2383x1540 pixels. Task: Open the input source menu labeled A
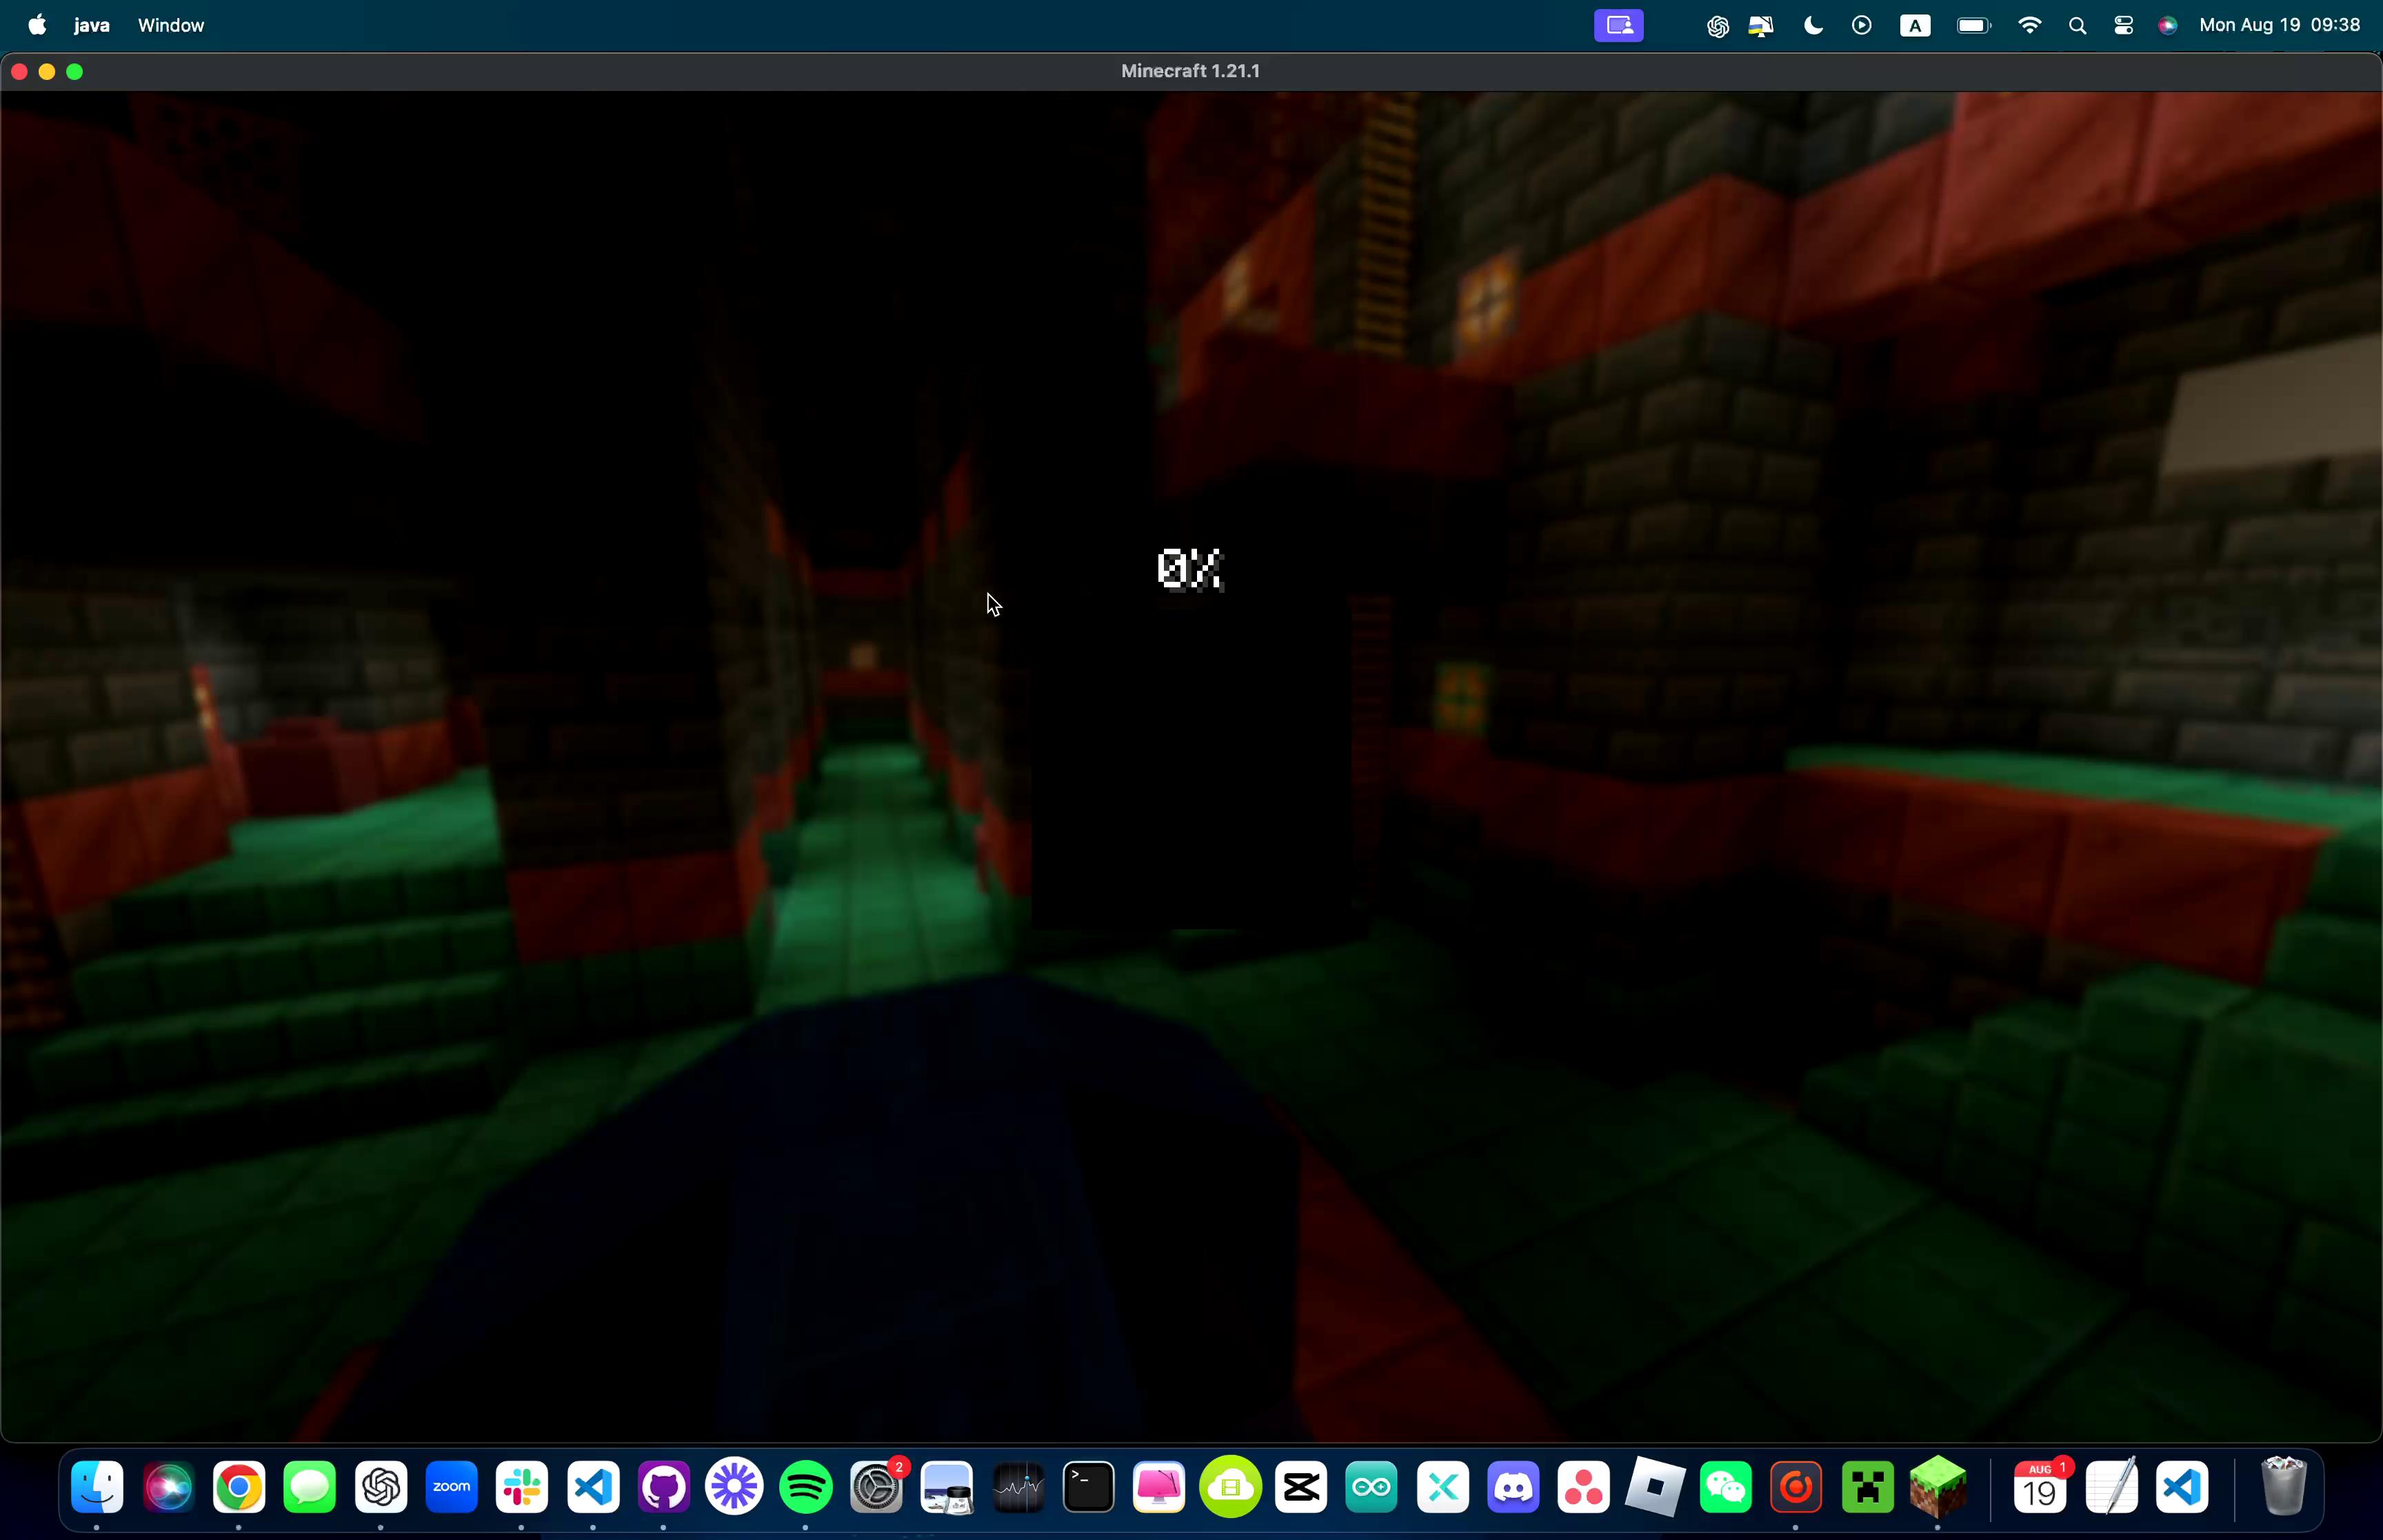(x=1915, y=24)
